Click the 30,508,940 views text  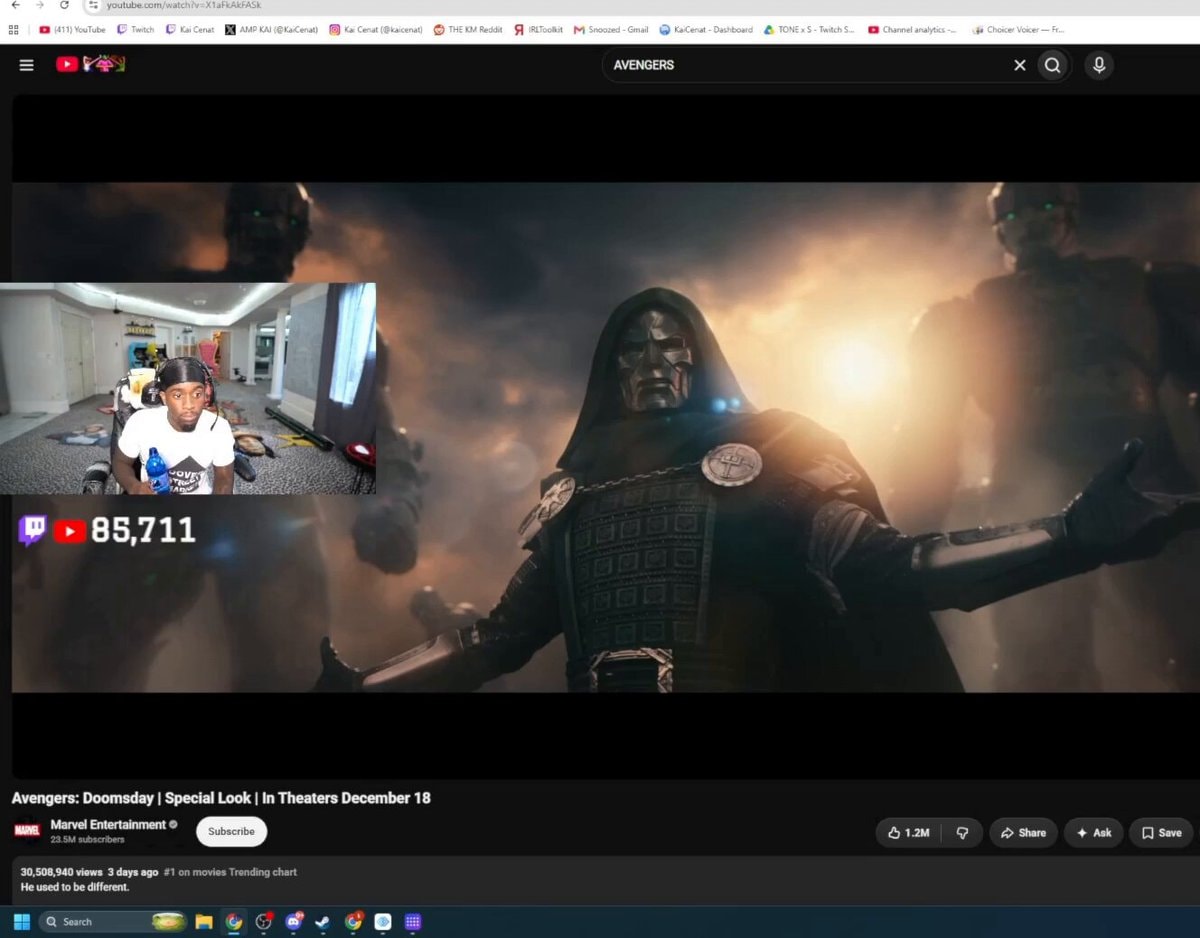click(61, 872)
